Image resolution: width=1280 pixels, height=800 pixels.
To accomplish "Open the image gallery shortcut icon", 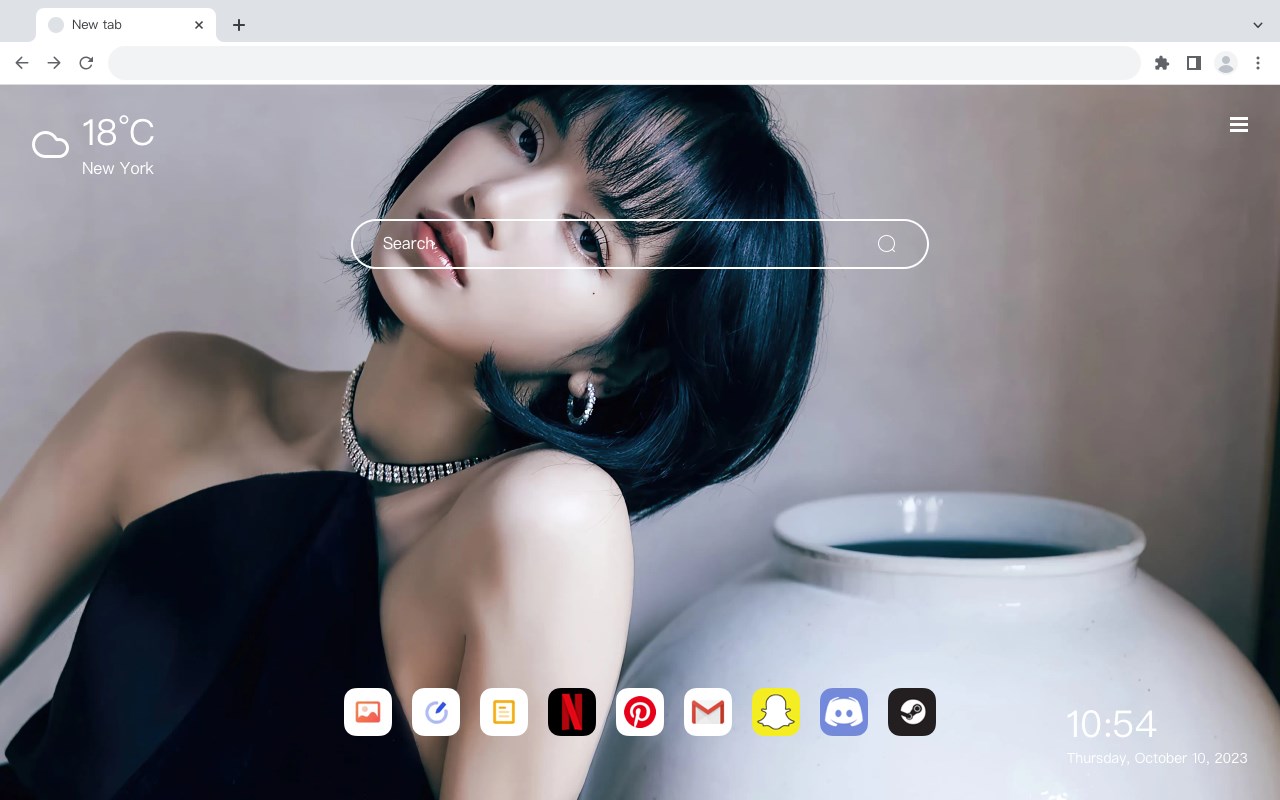I will coord(368,712).
